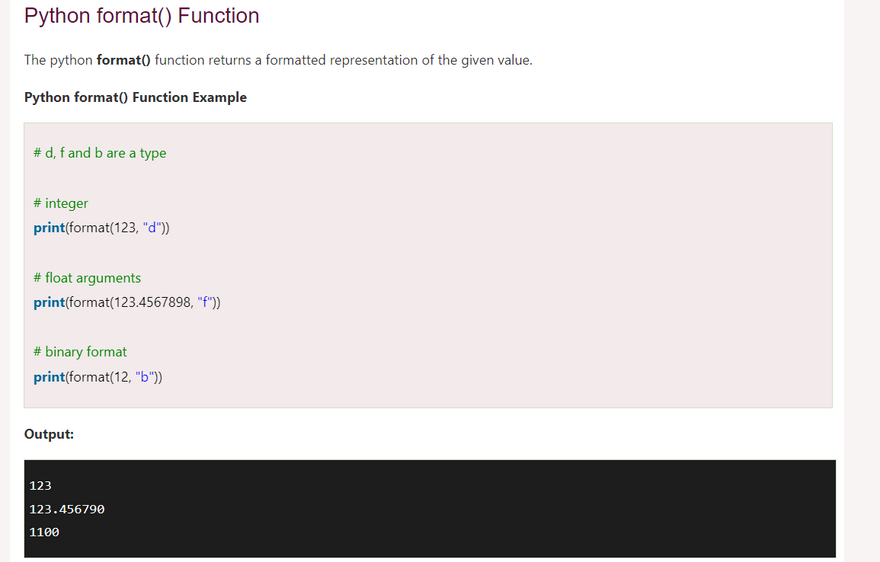Click the '# float arguments' comment
Image resolution: width=880 pixels, height=562 pixels.
click(87, 278)
